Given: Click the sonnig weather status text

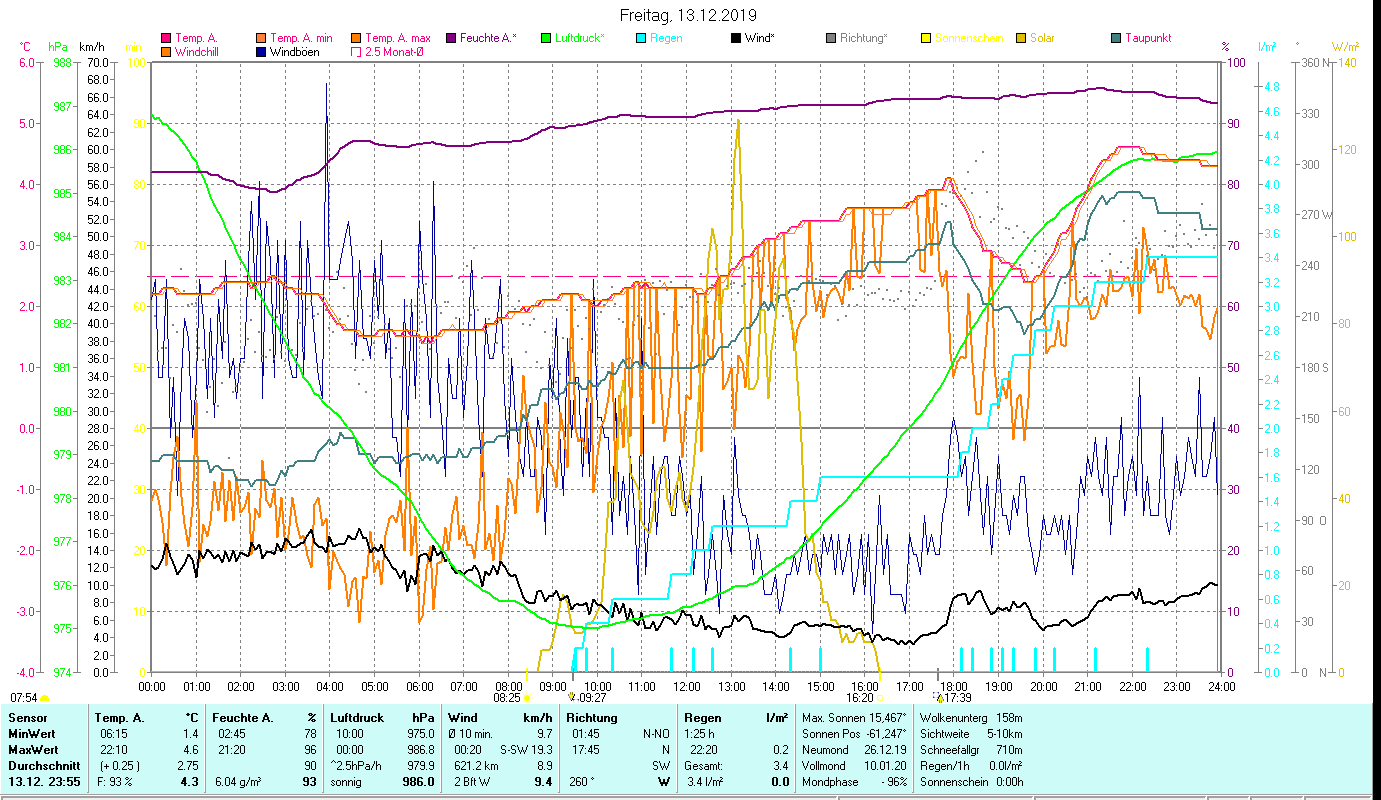Looking at the screenshot, I should point(347,782).
